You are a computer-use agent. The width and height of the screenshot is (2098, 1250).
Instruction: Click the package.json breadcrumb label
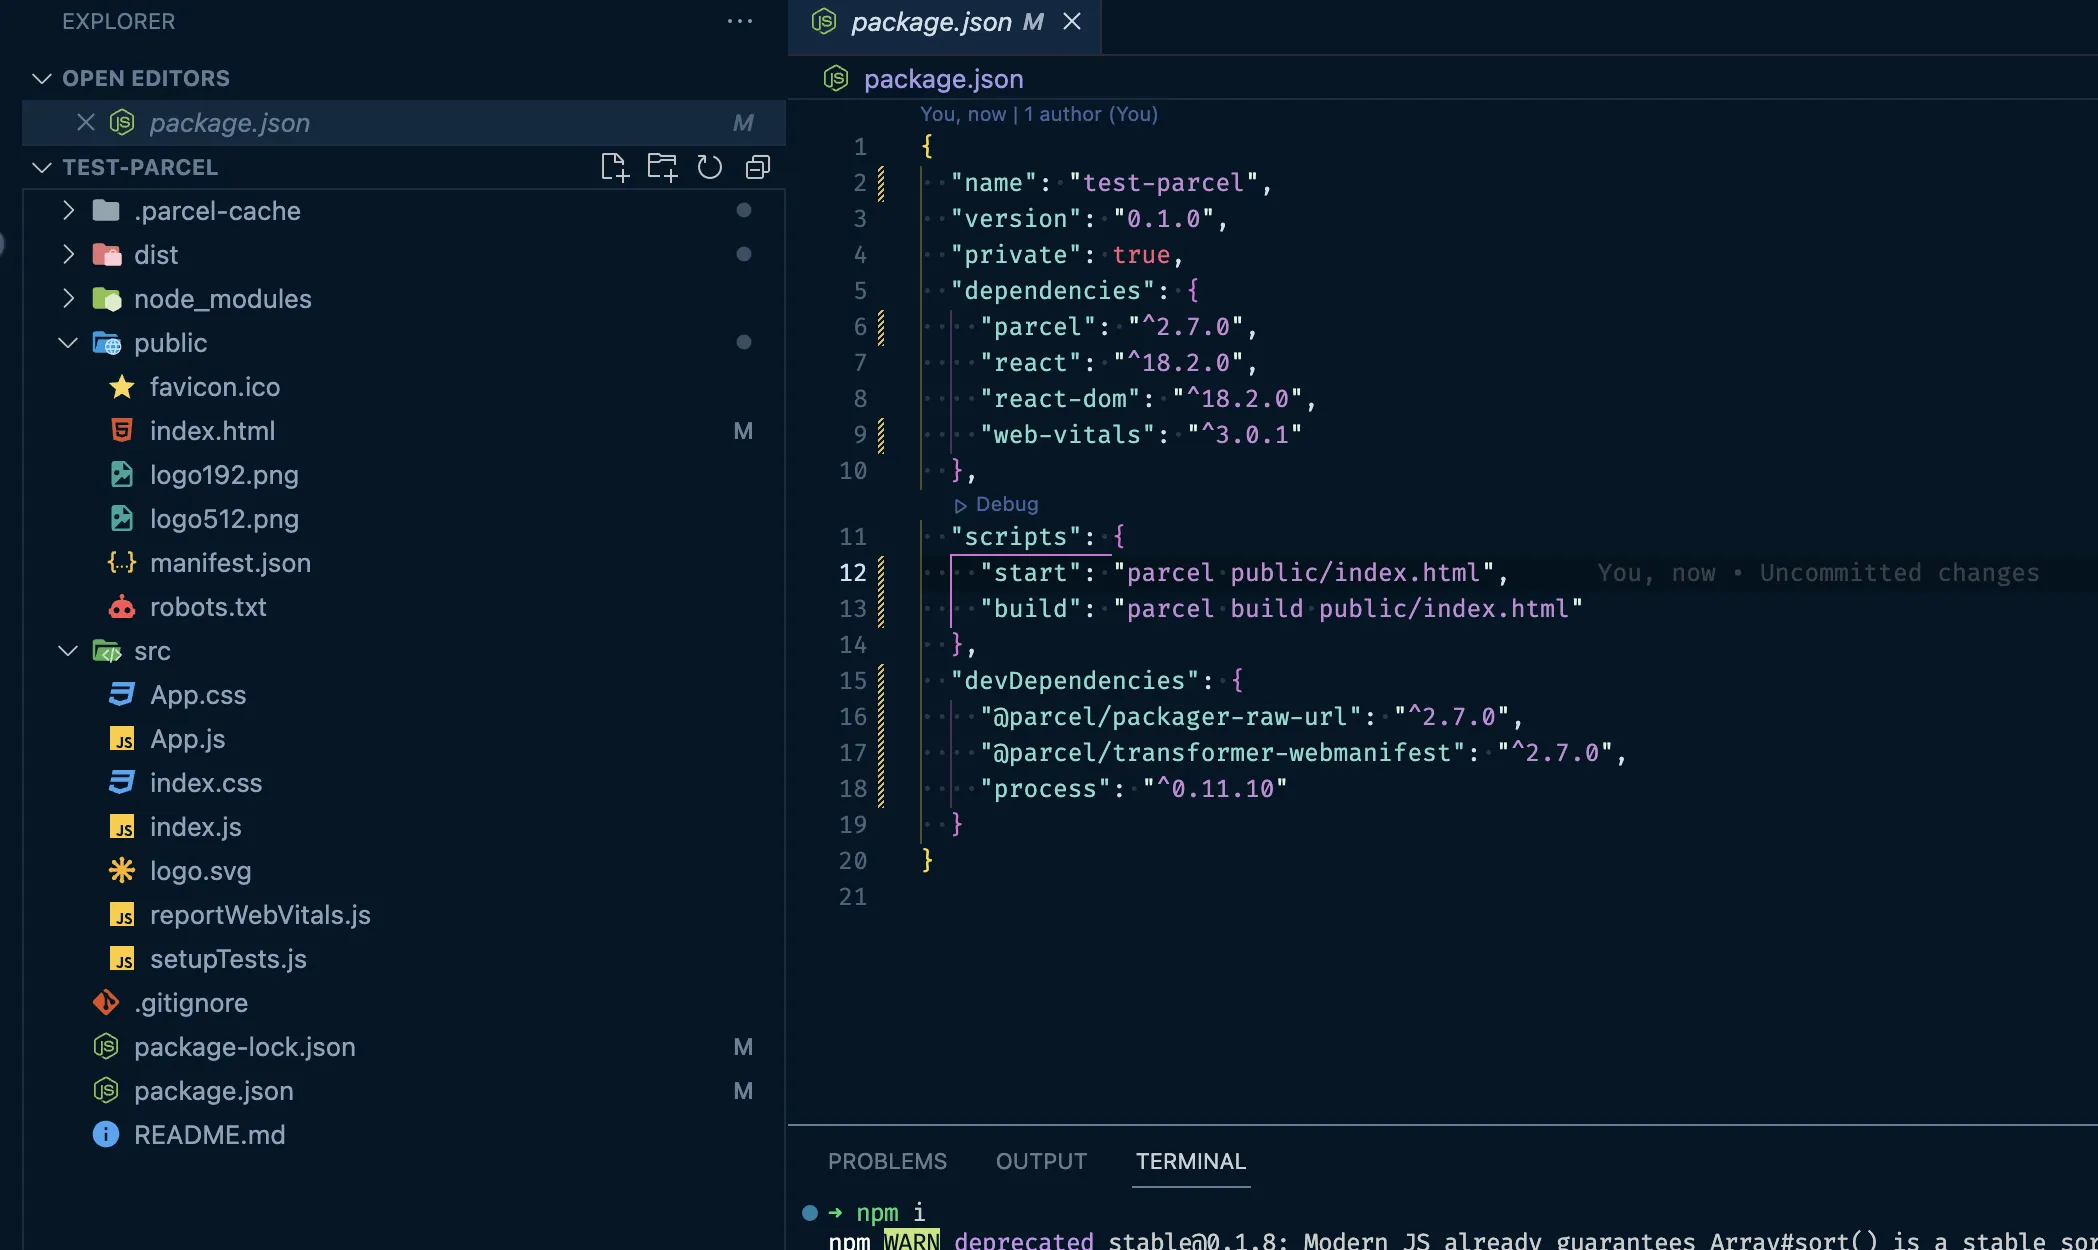[x=943, y=79]
